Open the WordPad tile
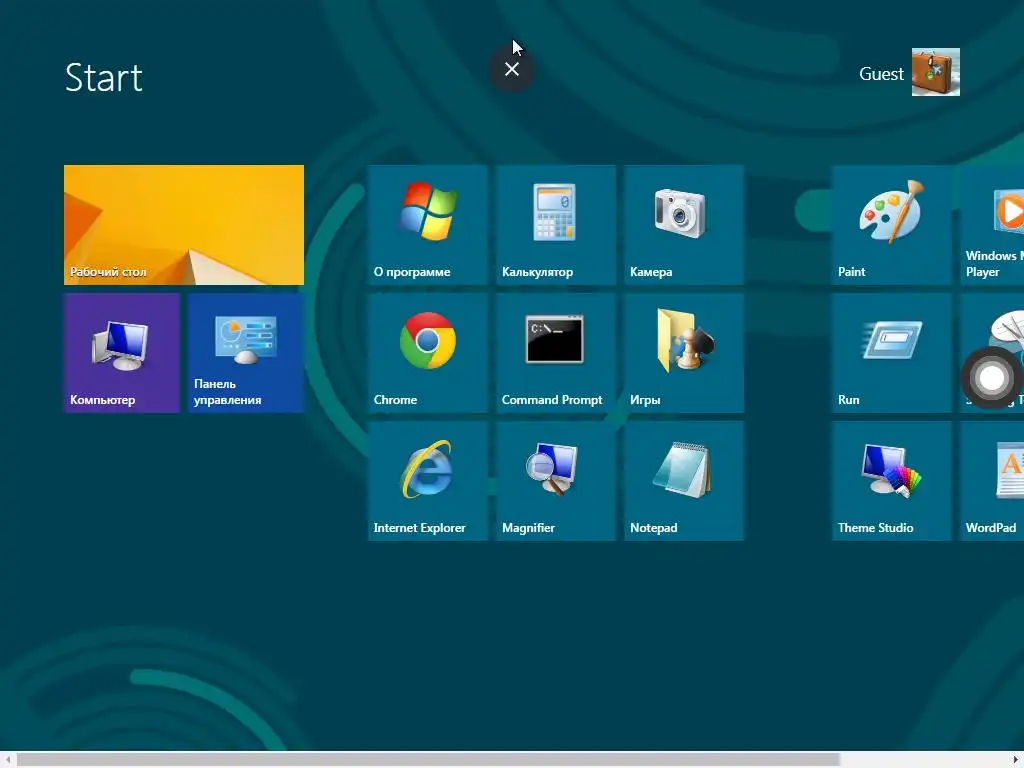Screen dimensions: 1024x768 coord(992,481)
